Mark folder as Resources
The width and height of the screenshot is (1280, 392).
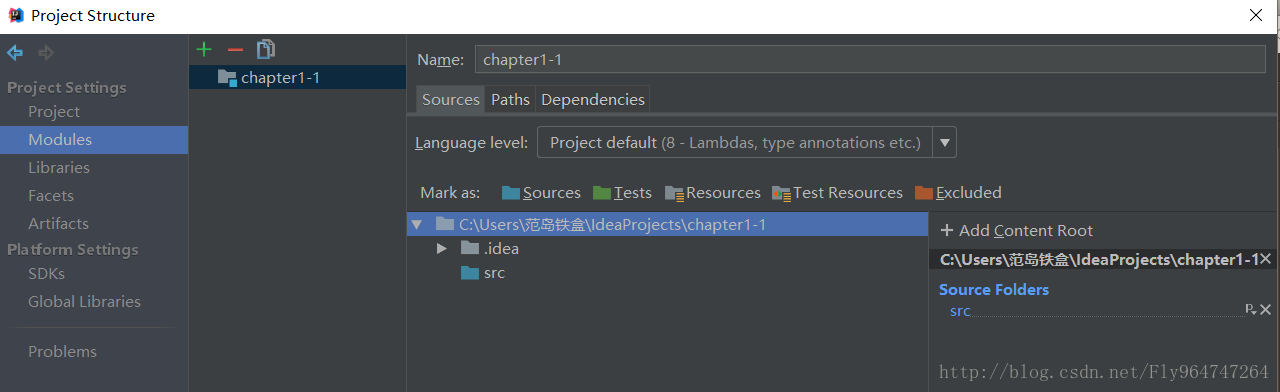713,193
